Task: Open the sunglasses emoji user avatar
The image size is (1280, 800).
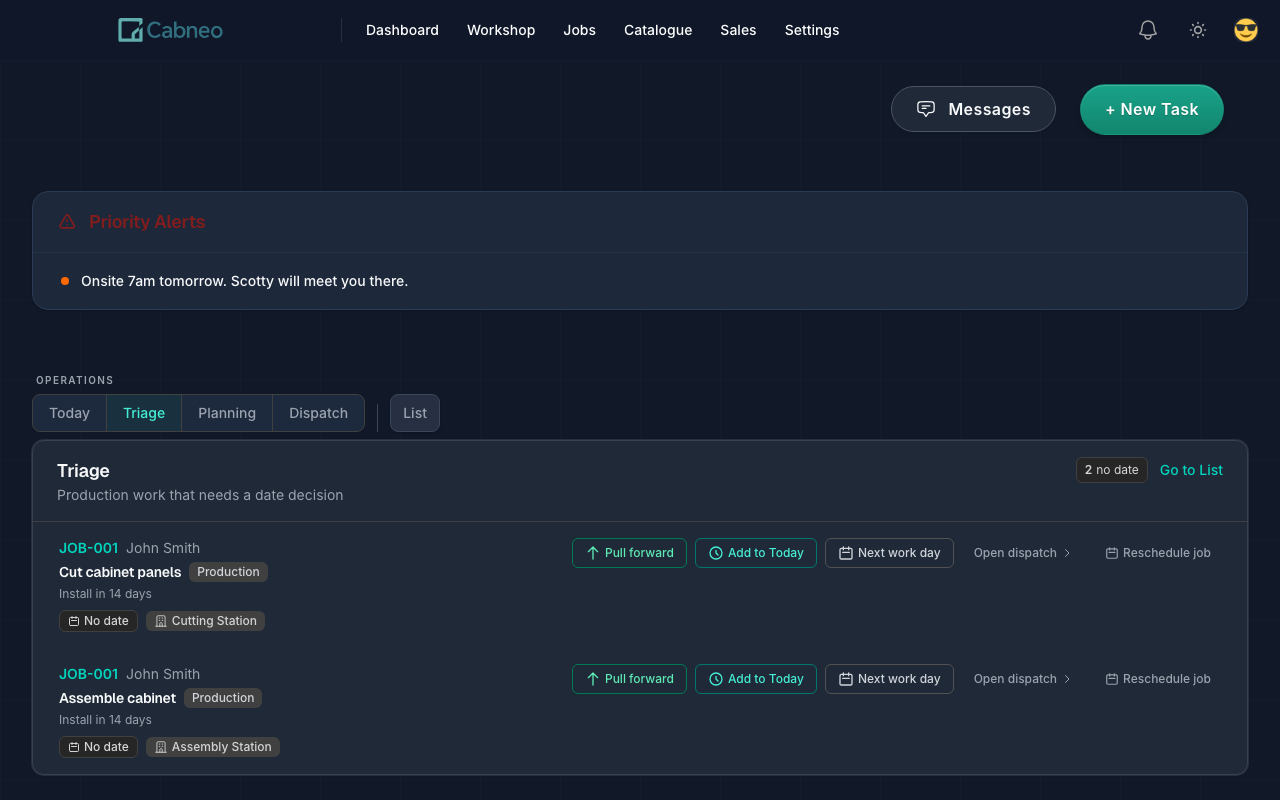Action: [1245, 30]
